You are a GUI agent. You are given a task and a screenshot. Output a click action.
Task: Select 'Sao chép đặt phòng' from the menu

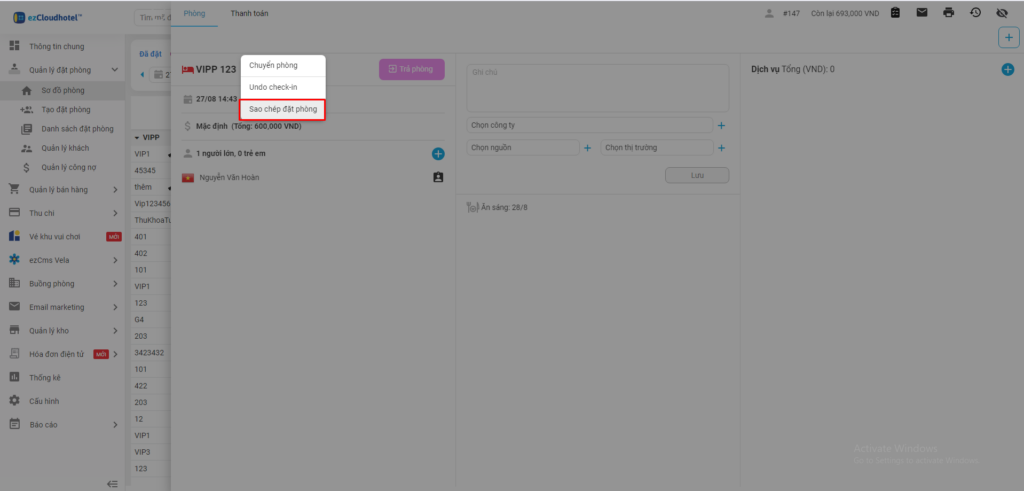283,109
